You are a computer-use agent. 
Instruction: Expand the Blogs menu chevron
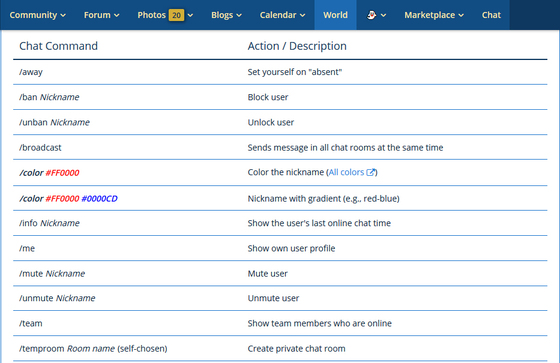click(x=239, y=15)
